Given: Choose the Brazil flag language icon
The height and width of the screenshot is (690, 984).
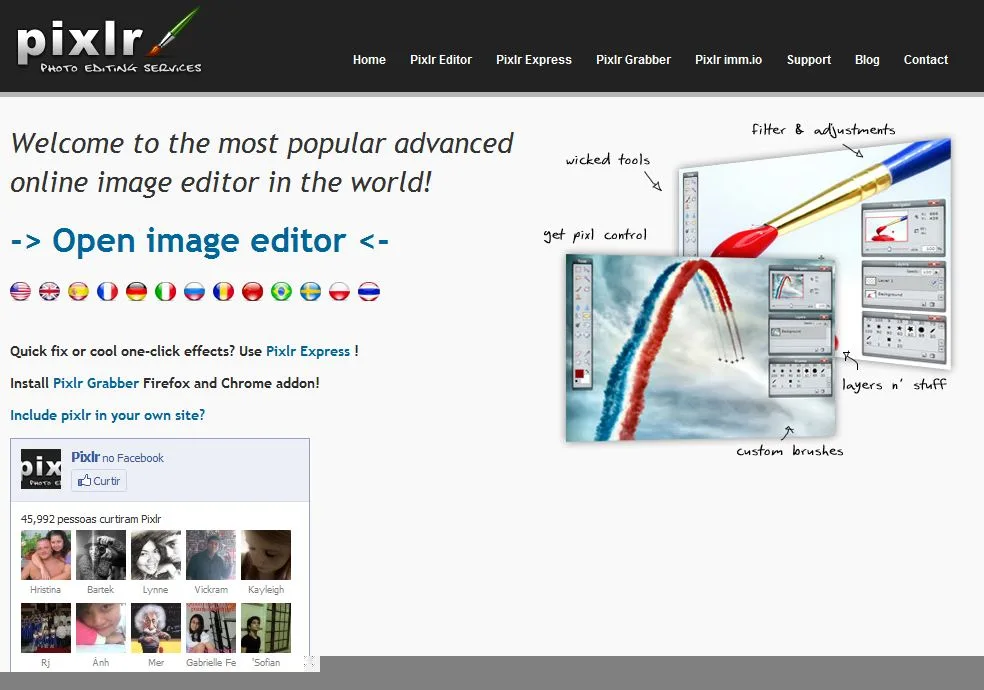Looking at the screenshot, I should 281,292.
